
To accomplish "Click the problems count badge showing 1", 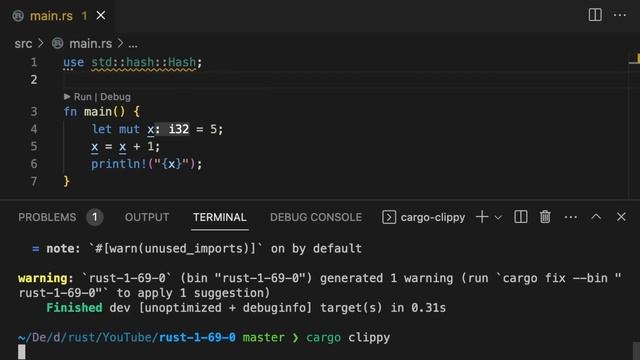I will pyautogui.click(x=95, y=217).
